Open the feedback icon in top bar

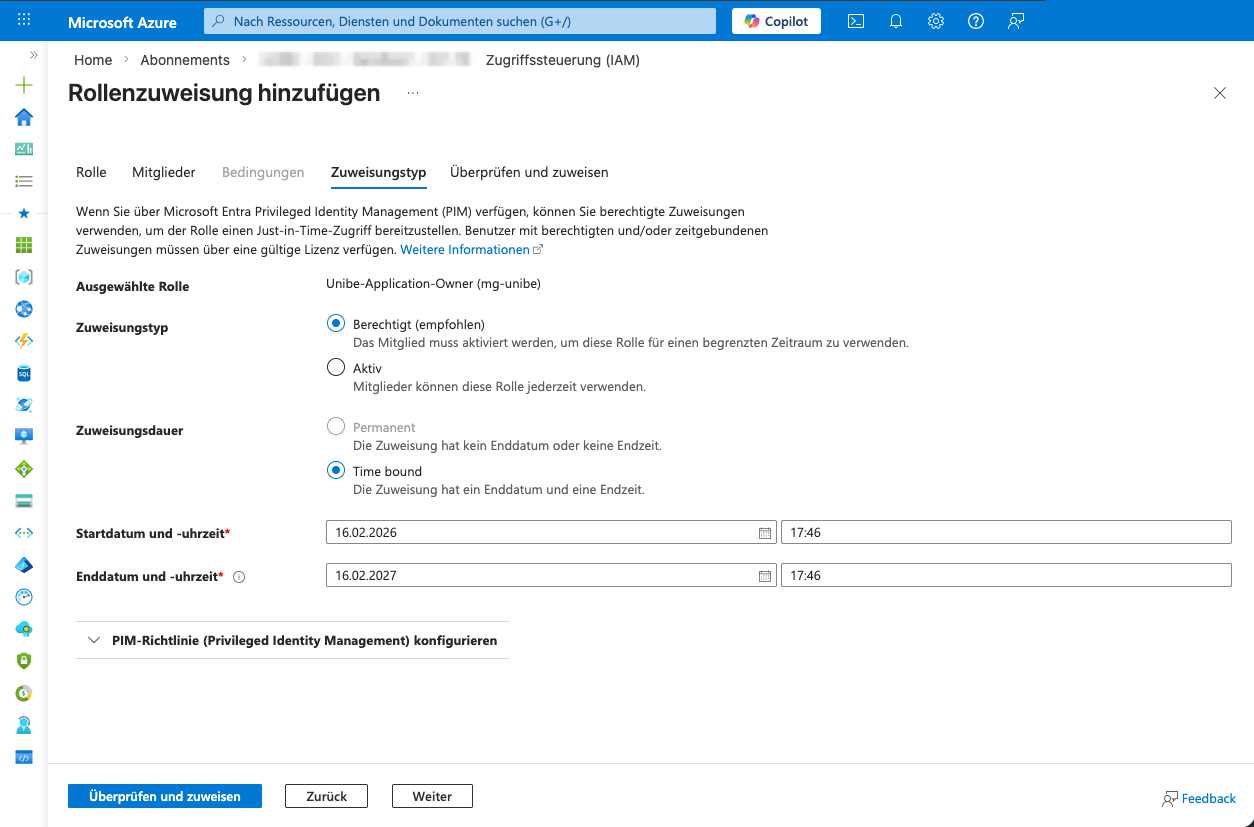(1016, 21)
